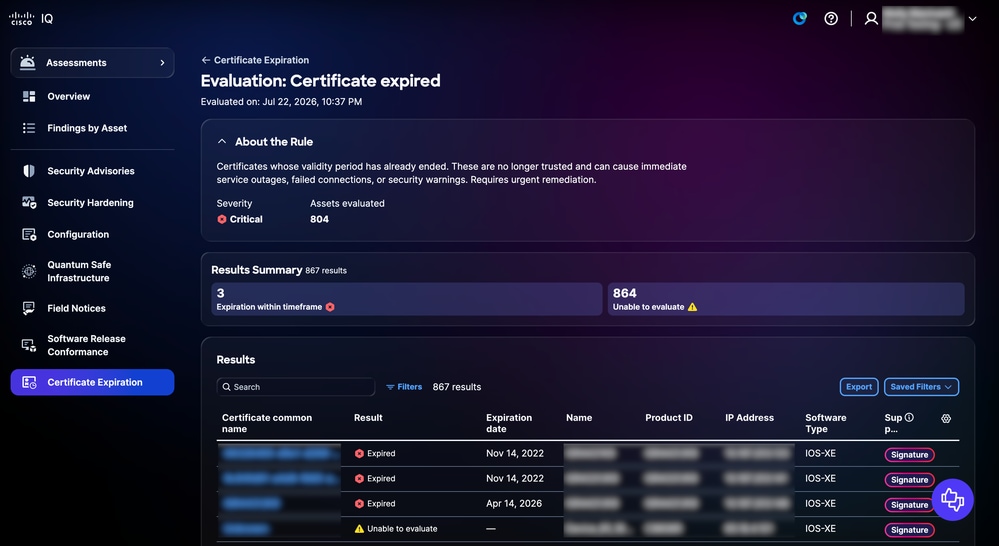The image size is (999, 546).
Task: Collapse the About the Rule section
Action: click(x=222, y=141)
